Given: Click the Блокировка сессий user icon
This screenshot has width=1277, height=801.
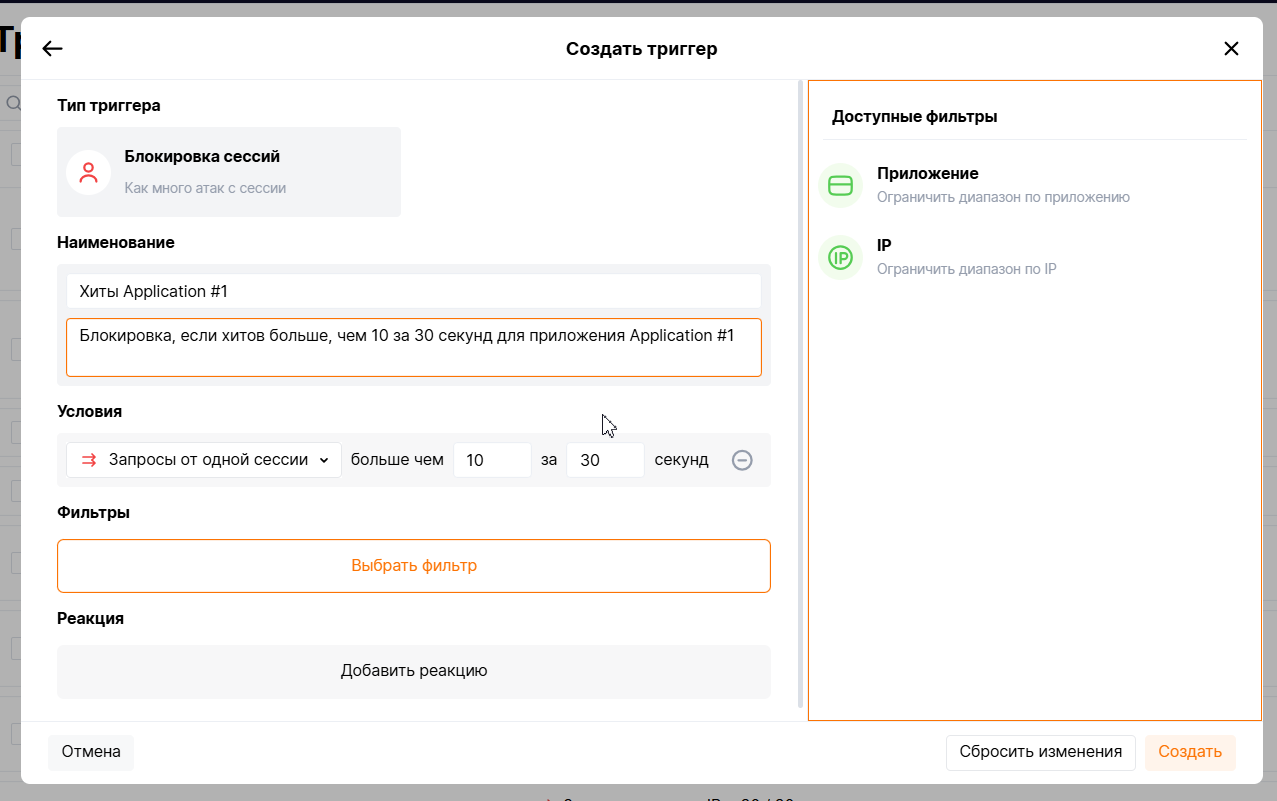Looking at the screenshot, I should pyautogui.click(x=88, y=172).
